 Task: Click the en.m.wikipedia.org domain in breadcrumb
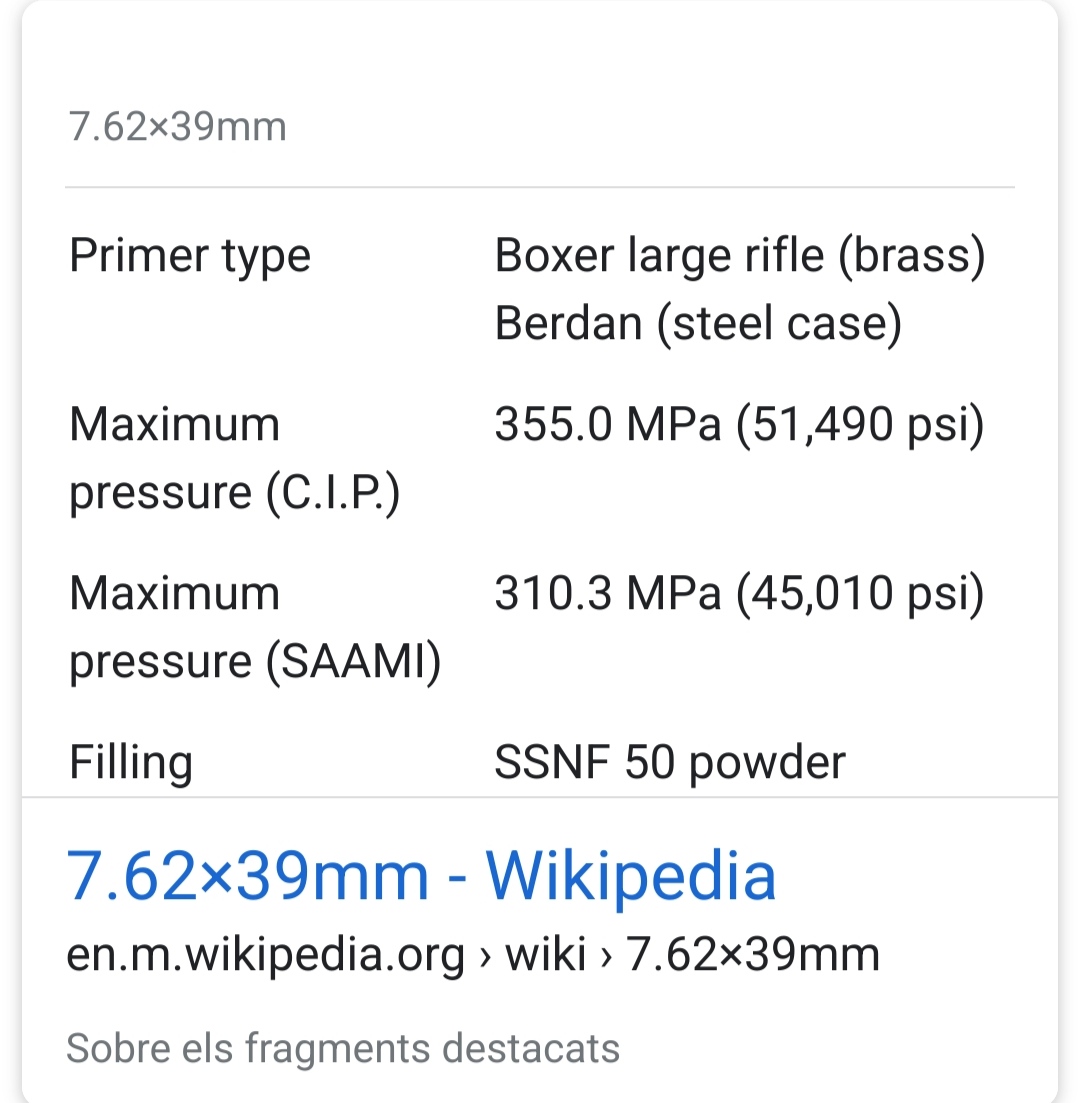[x=265, y=955]
